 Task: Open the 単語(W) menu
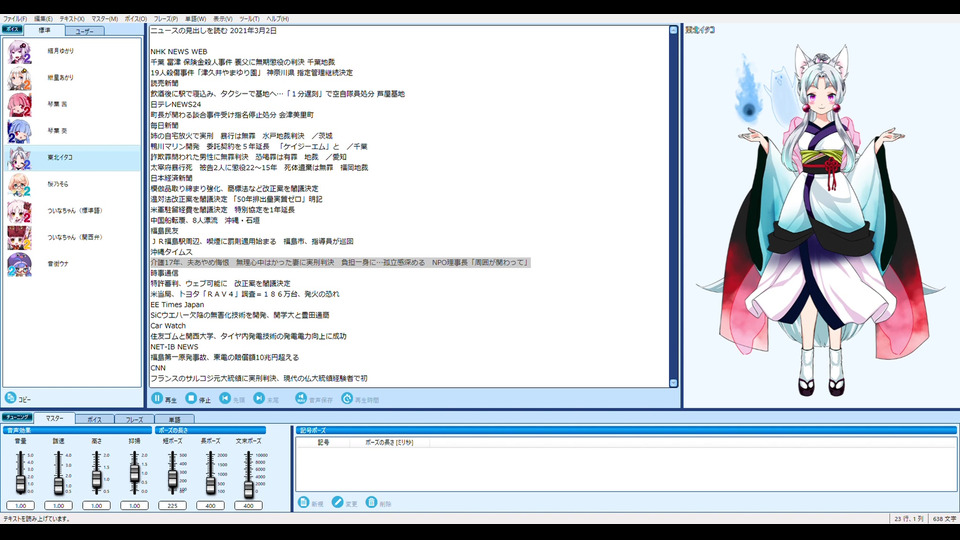(x=196, y=19)
